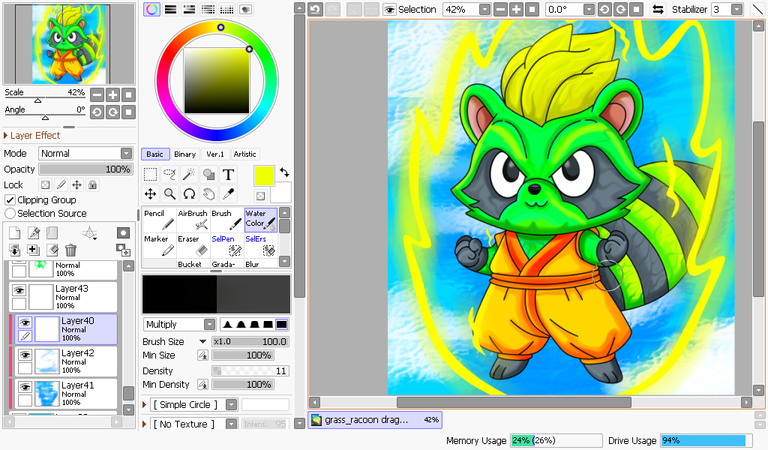The width and height of the screenshot is (768, 450).
Task: Toggle Lock preserve opacity
Action: (45, 185)
